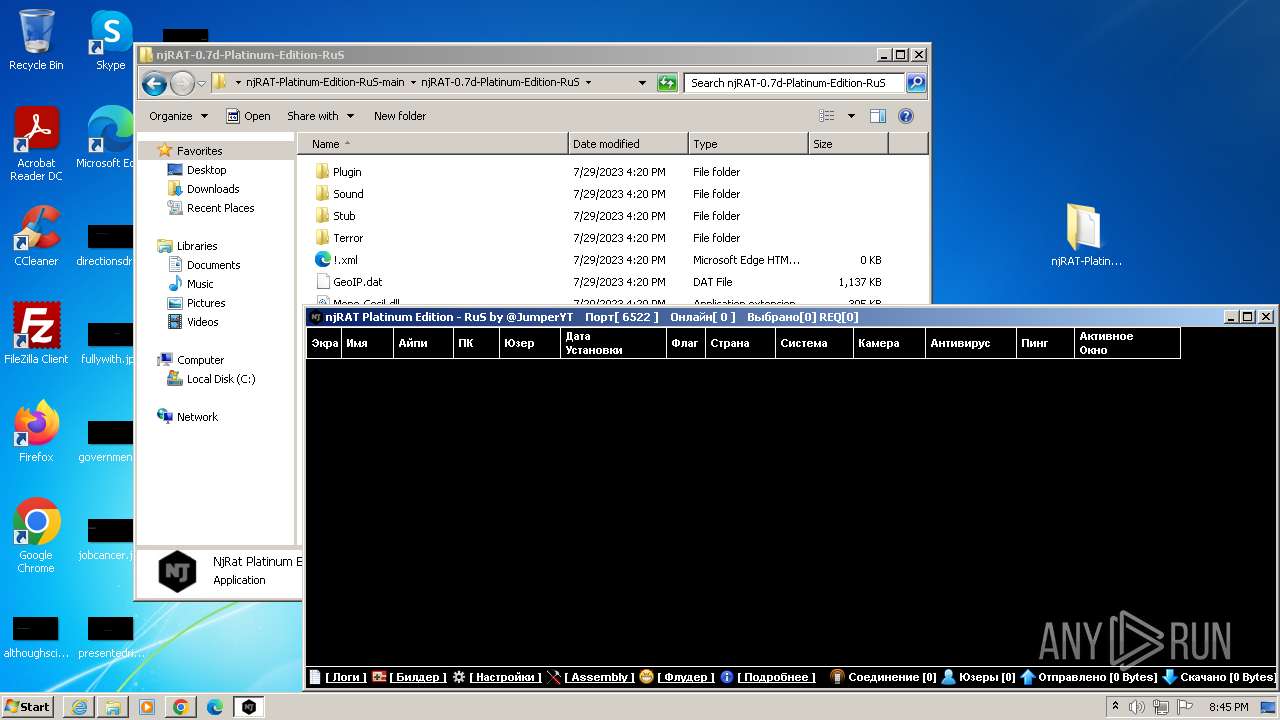Show hidden tray icons arrow

coord(1116,707)
